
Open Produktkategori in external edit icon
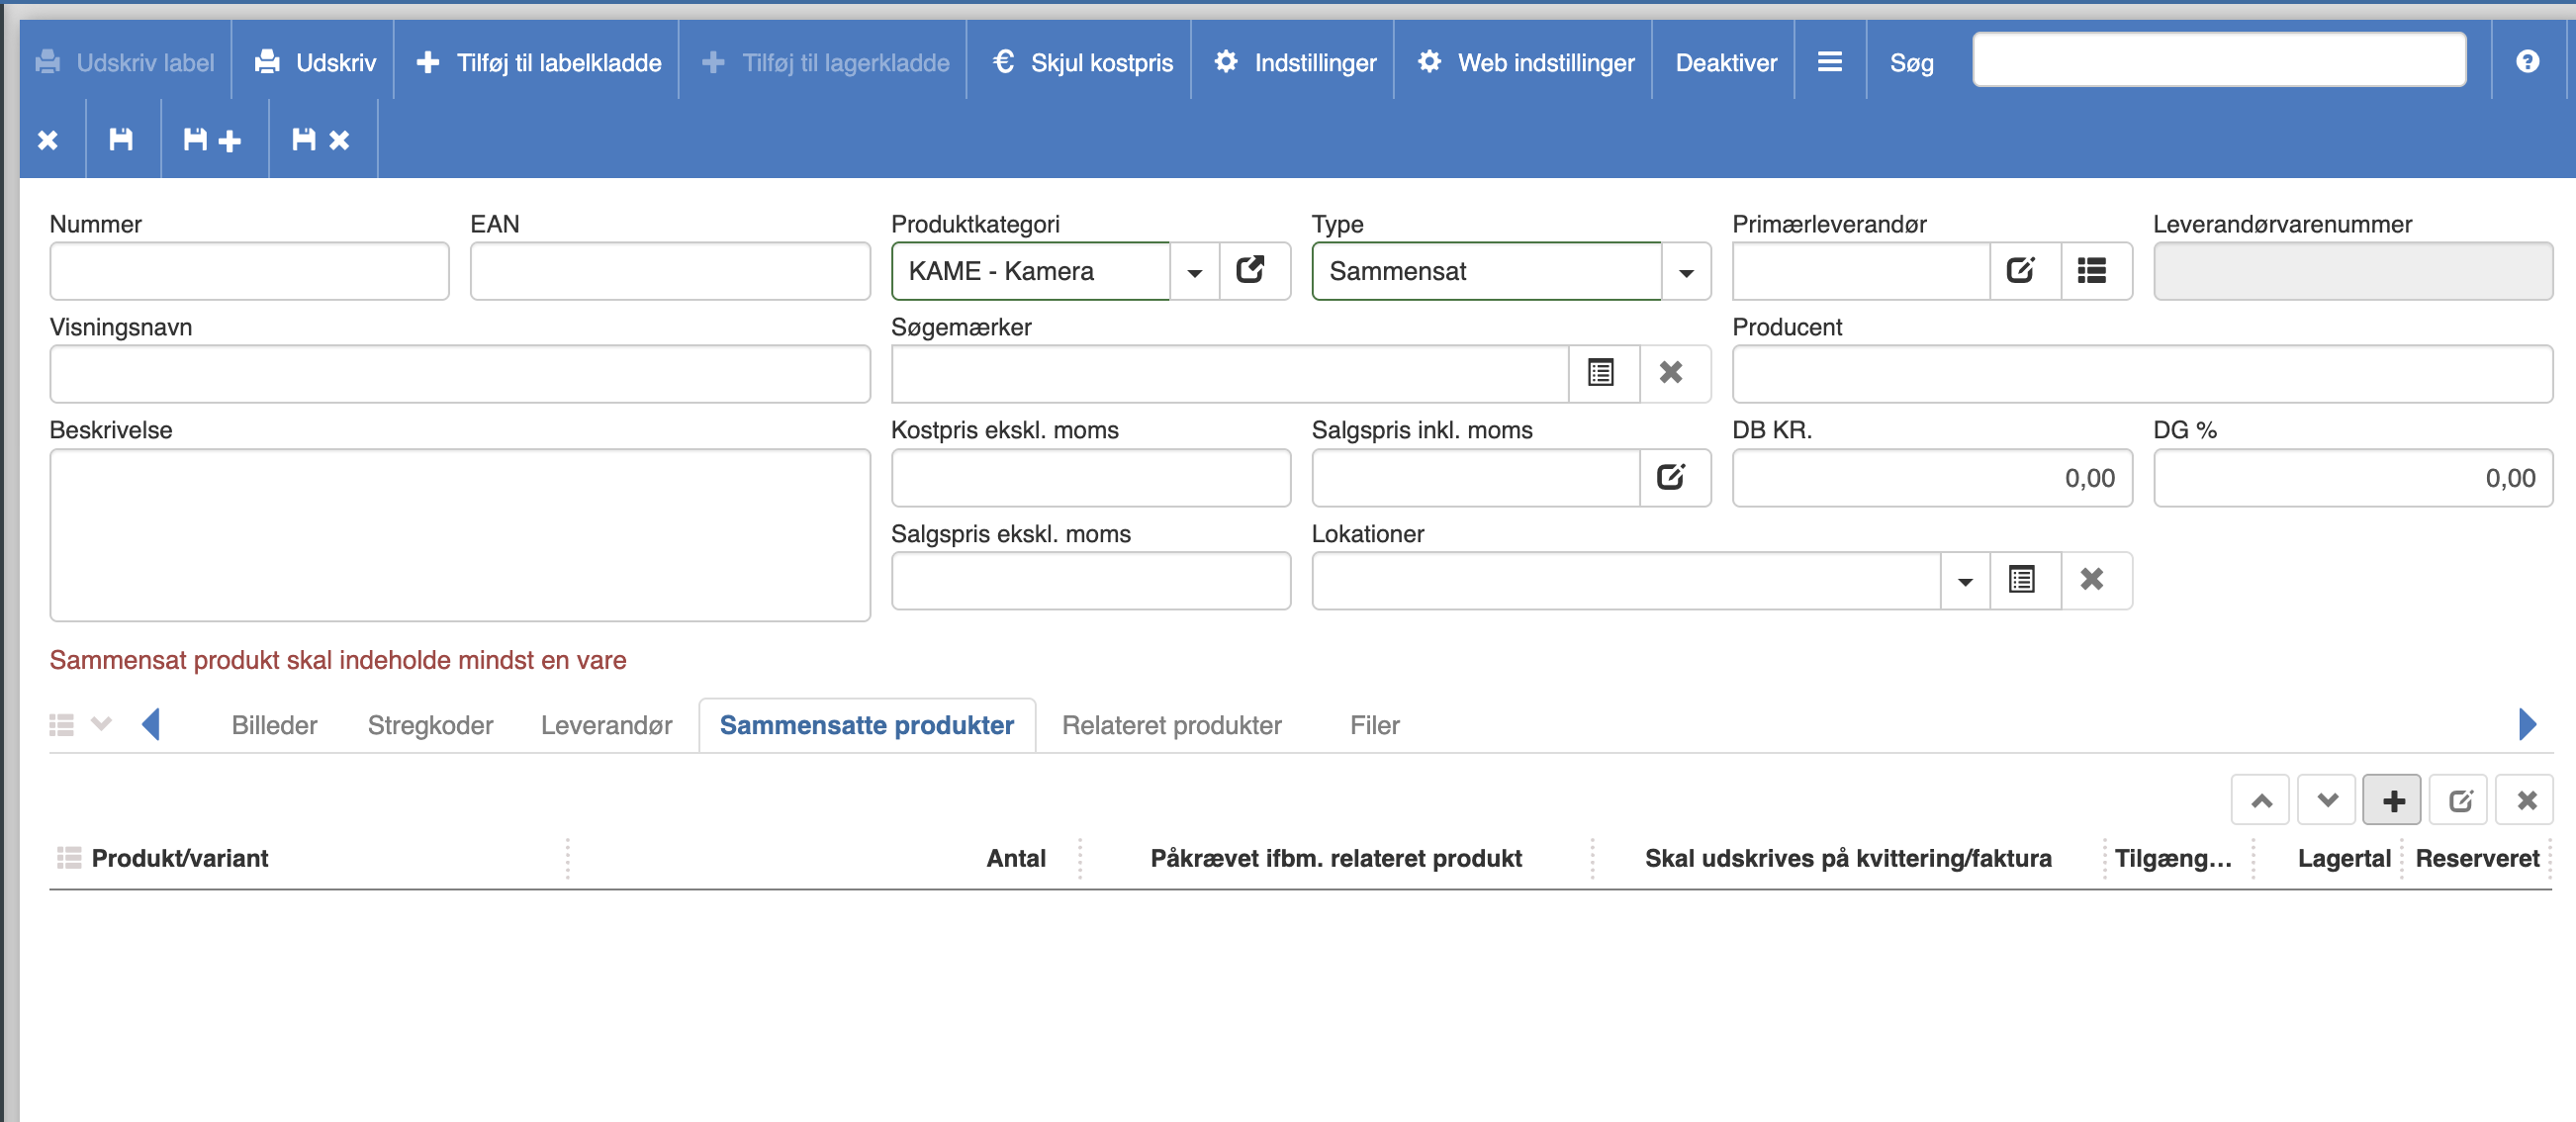click(x=1251, y=270)
